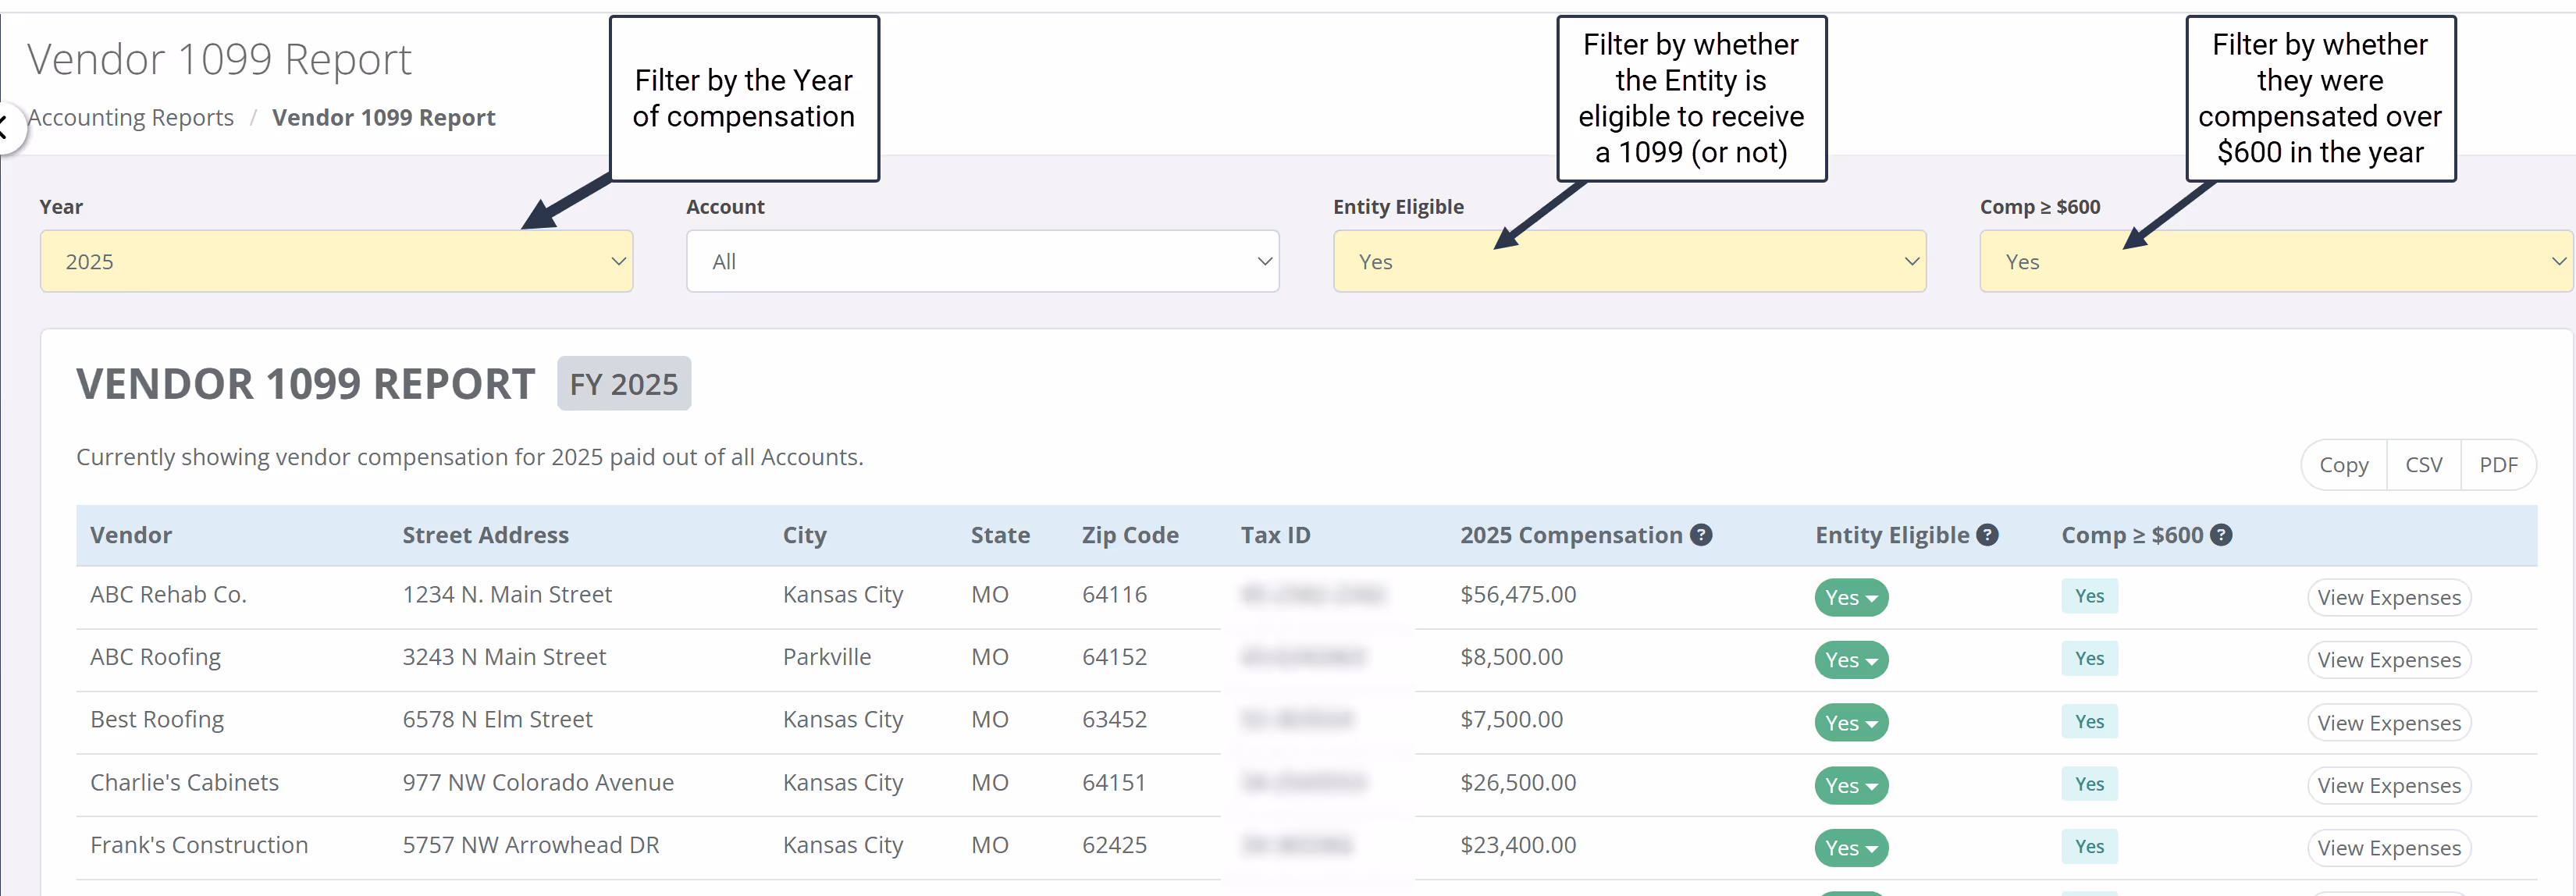Copy the report table to clipboard

click(x=2343, y=465)
